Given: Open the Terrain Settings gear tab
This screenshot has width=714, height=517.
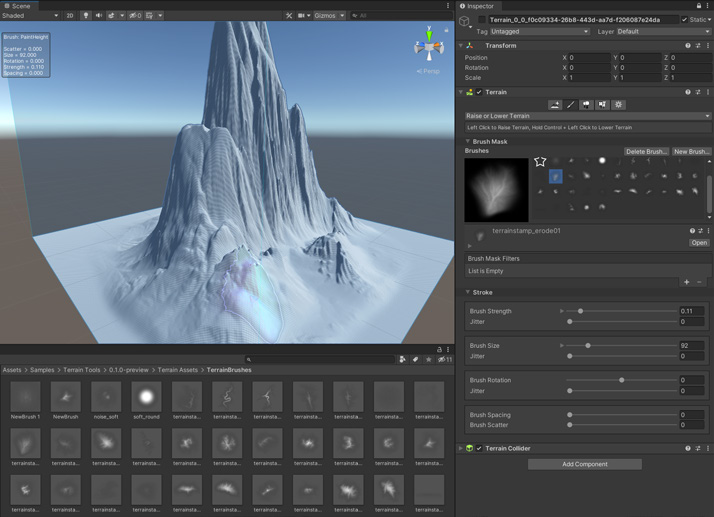Looking at the screenshot, I should pyautogui.click(x=618, y=105).
